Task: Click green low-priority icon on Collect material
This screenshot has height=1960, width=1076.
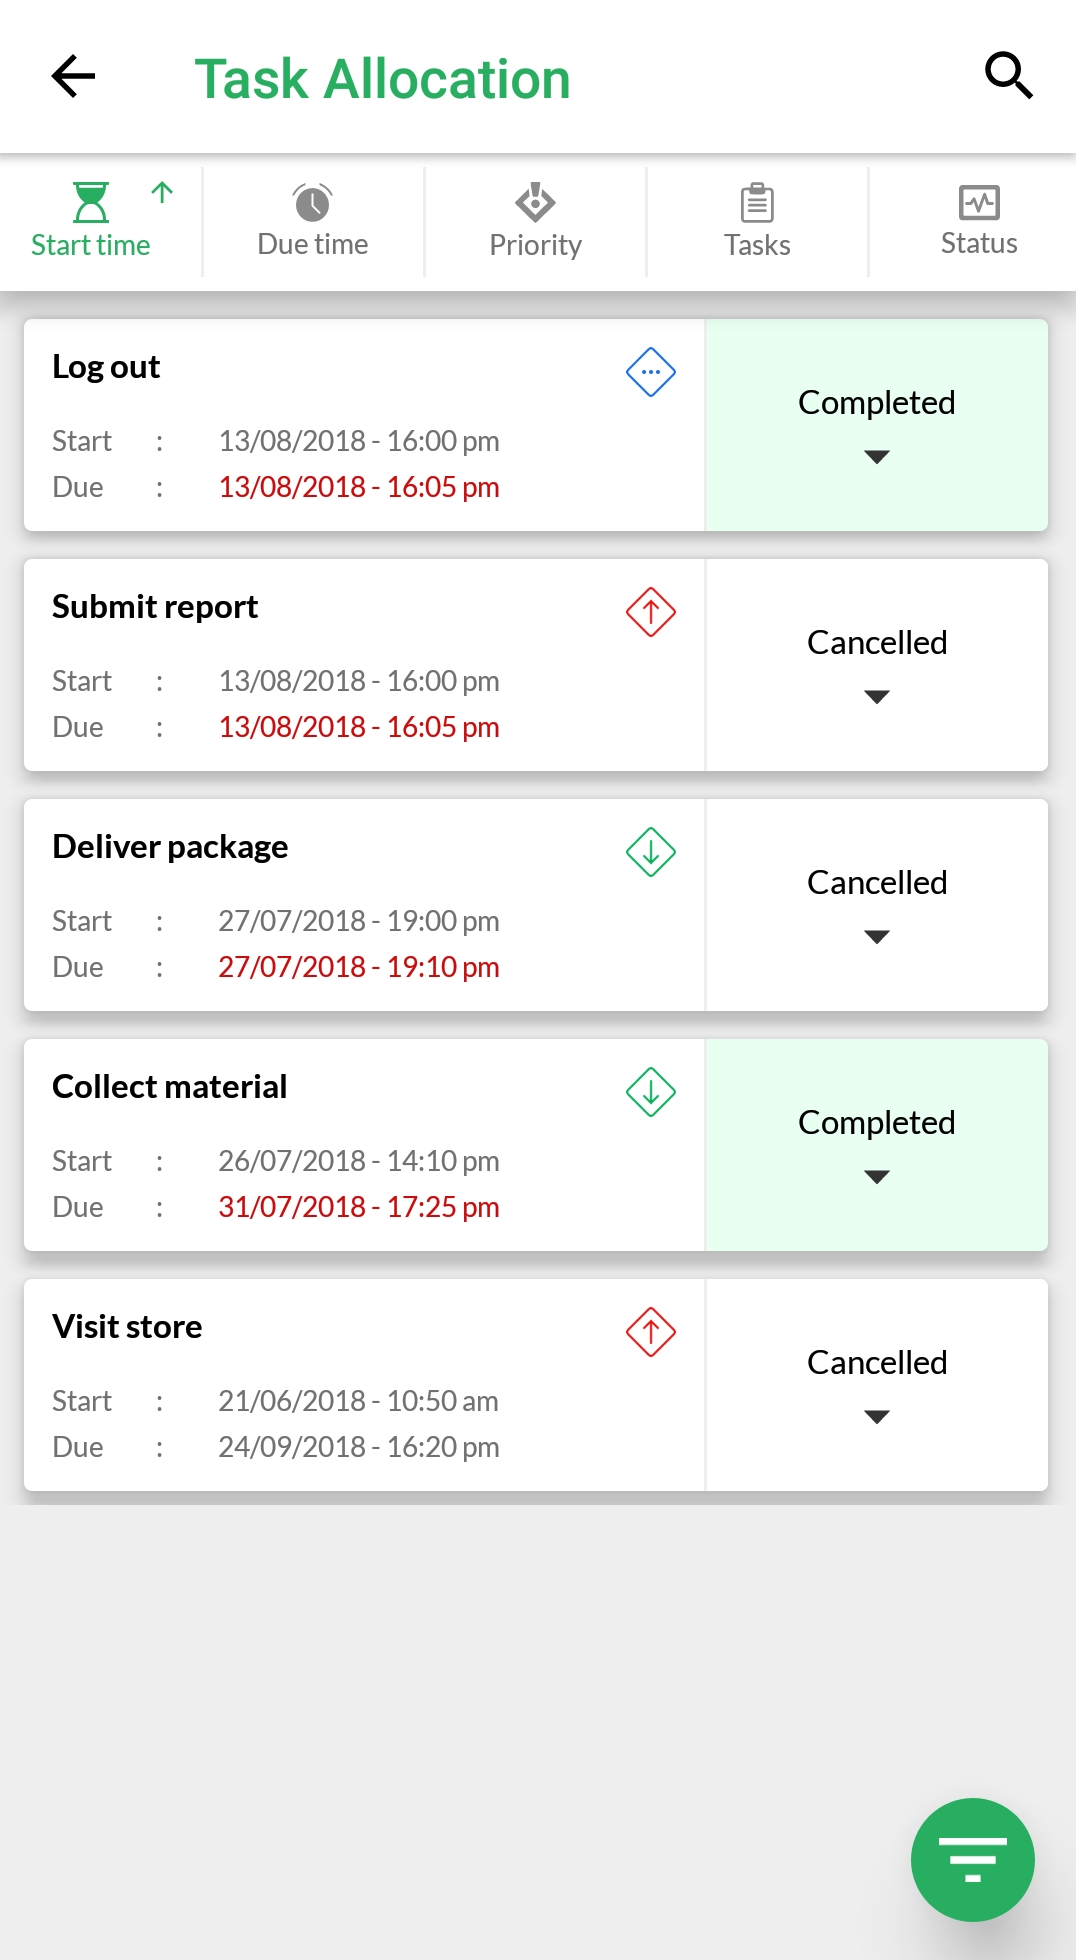Action: point(651,1092)
